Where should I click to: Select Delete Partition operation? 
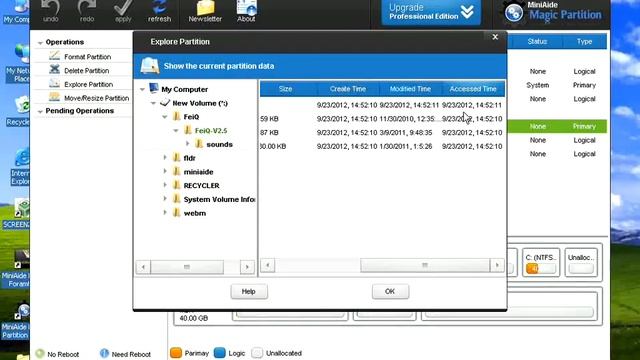click(x=87, y=71)
